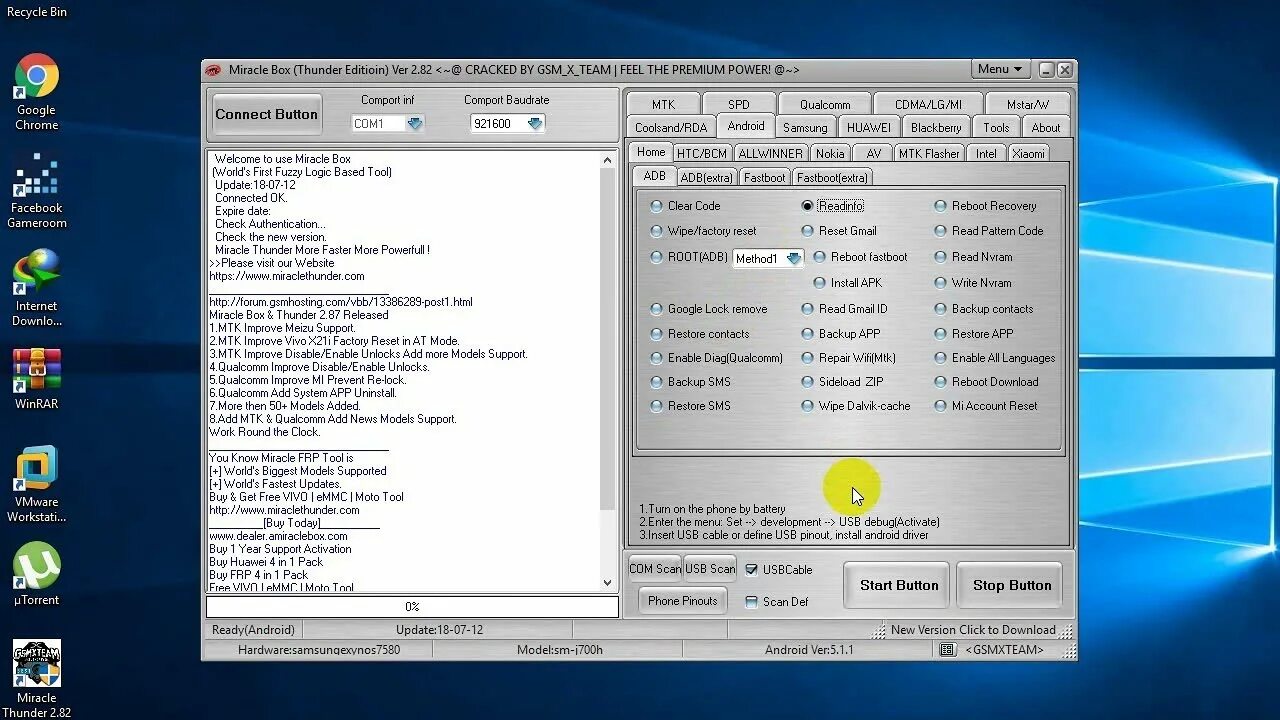Open the About tab
Image resolution: width=1280 pixels, height=720 pixels.
click(x=1046, y=128)
